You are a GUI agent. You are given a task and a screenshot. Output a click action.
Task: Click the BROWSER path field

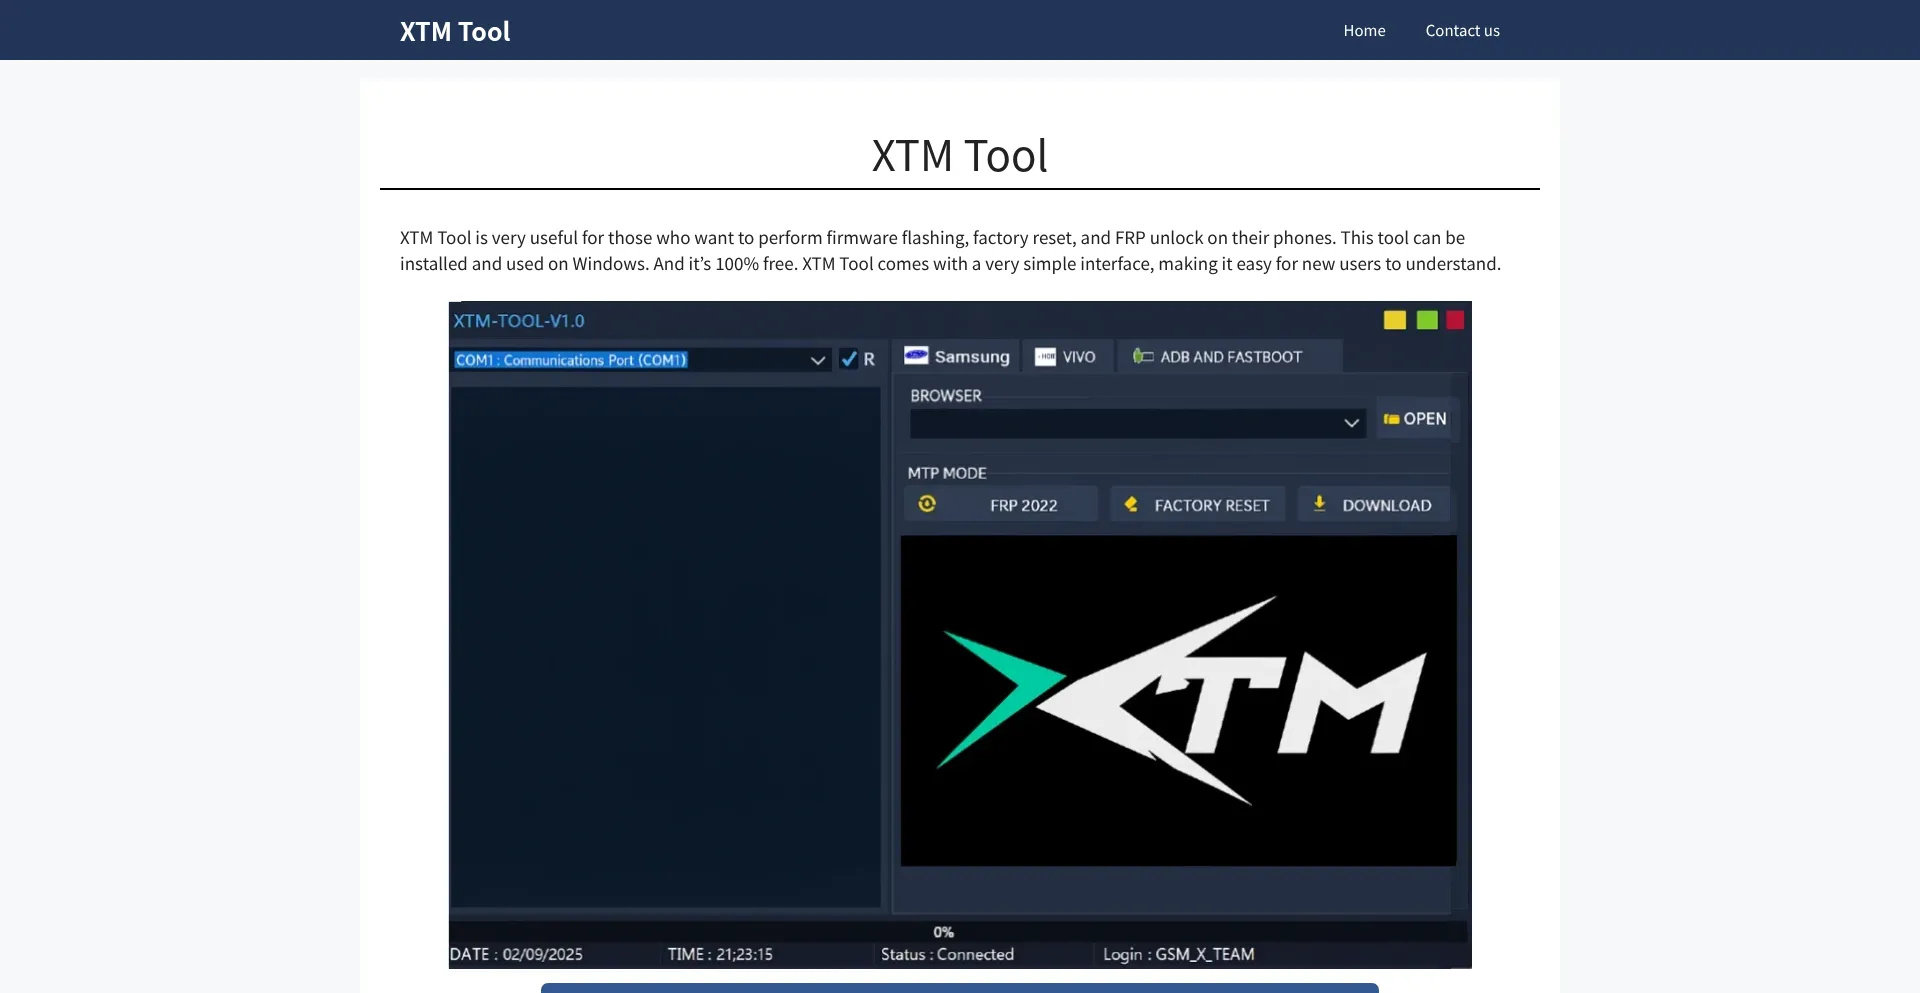pos(1137,423)
